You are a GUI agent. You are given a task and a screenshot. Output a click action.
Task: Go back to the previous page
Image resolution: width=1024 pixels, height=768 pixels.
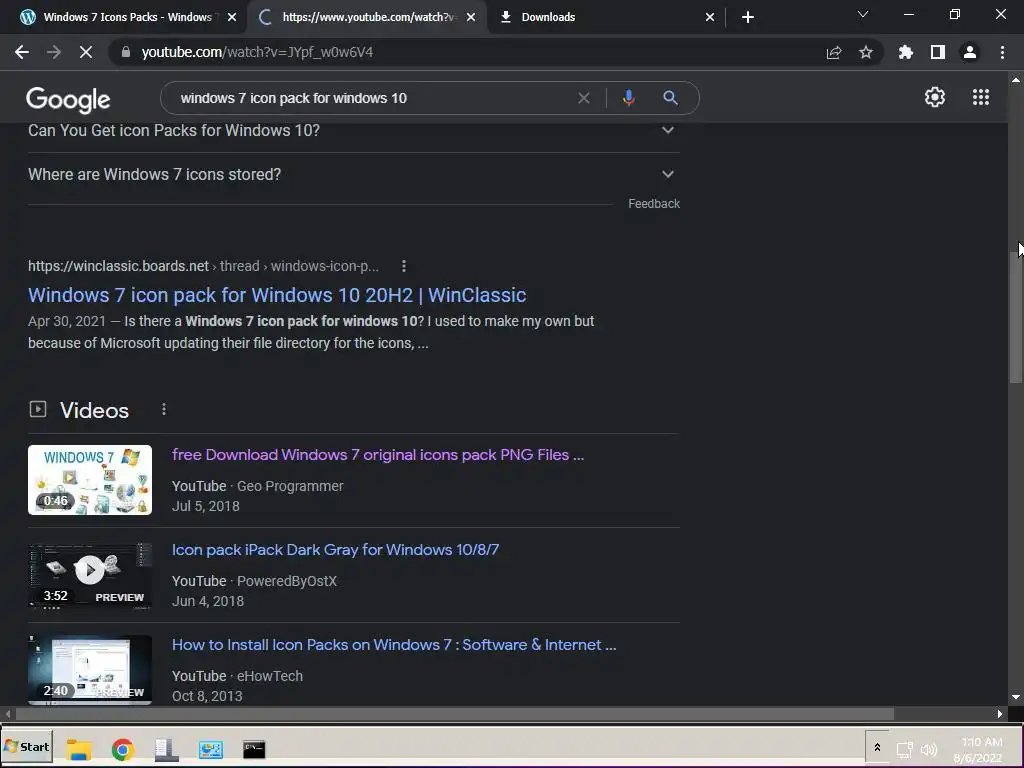tap(22, 52)
